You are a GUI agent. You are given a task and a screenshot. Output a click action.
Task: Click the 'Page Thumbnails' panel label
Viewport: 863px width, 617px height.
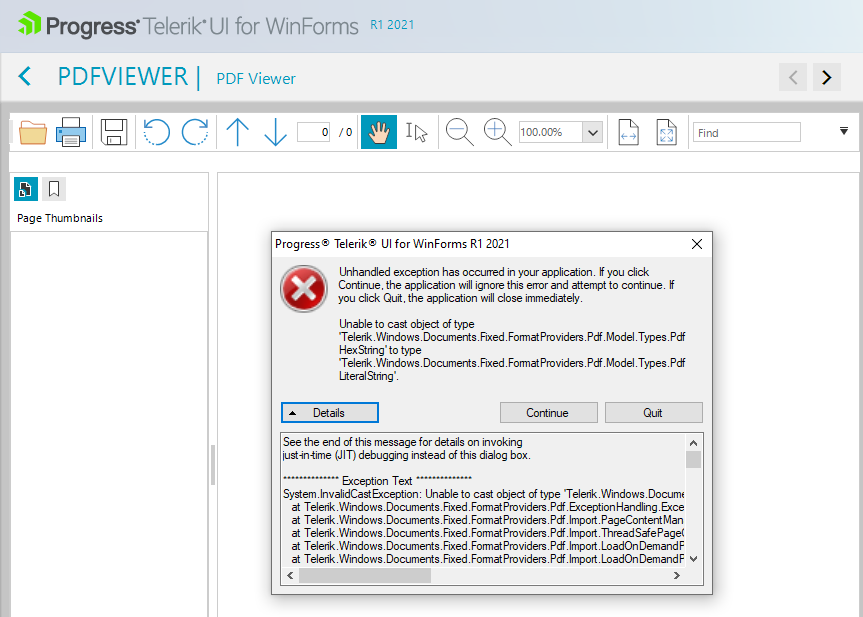[x=60, y=218]
